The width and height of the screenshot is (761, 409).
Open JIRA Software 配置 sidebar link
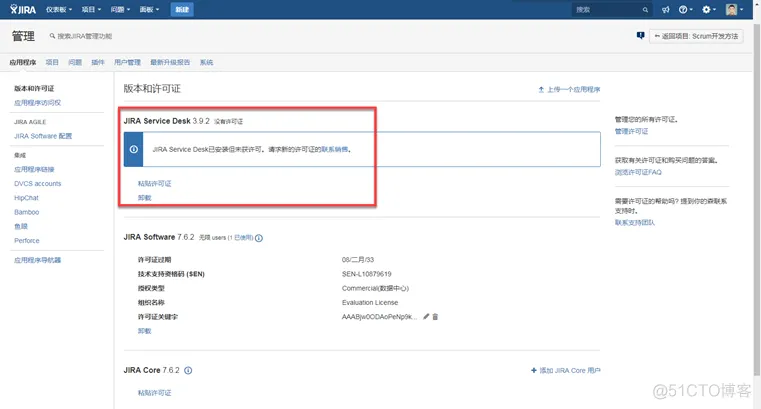pyautogui.click(x=43, y=136)
